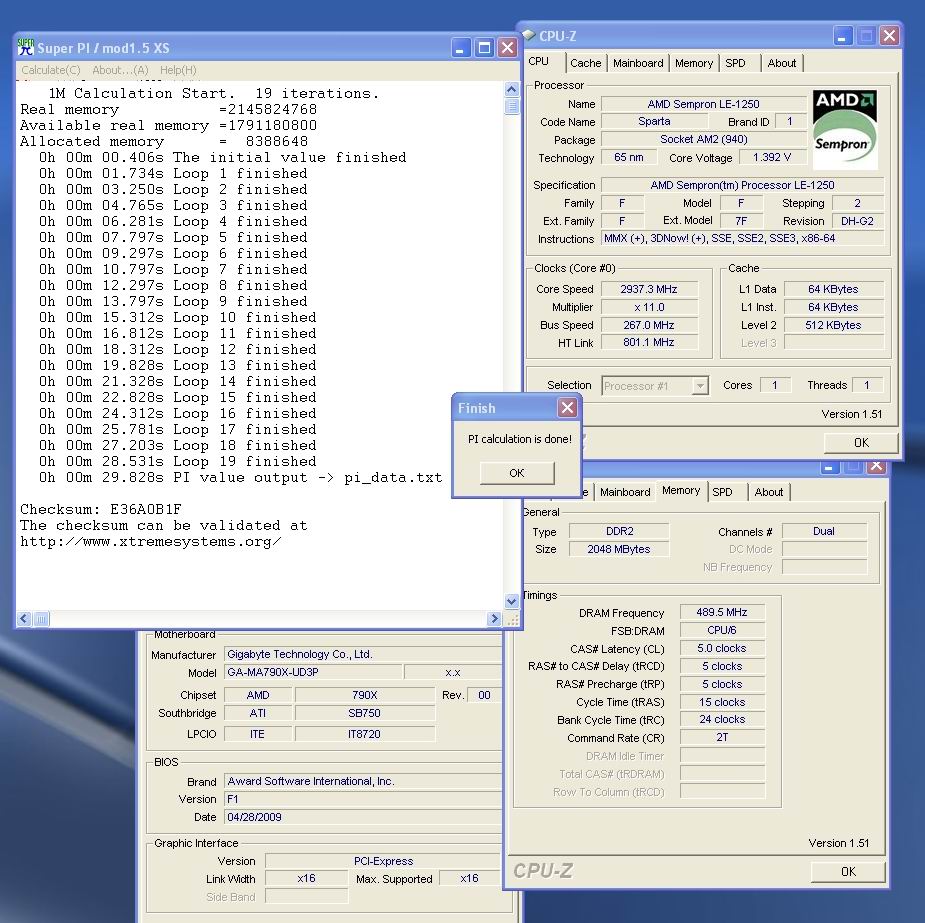Click the Bus Speed value 267.0 MHz

pyautogui.click(x=649, y=325)
